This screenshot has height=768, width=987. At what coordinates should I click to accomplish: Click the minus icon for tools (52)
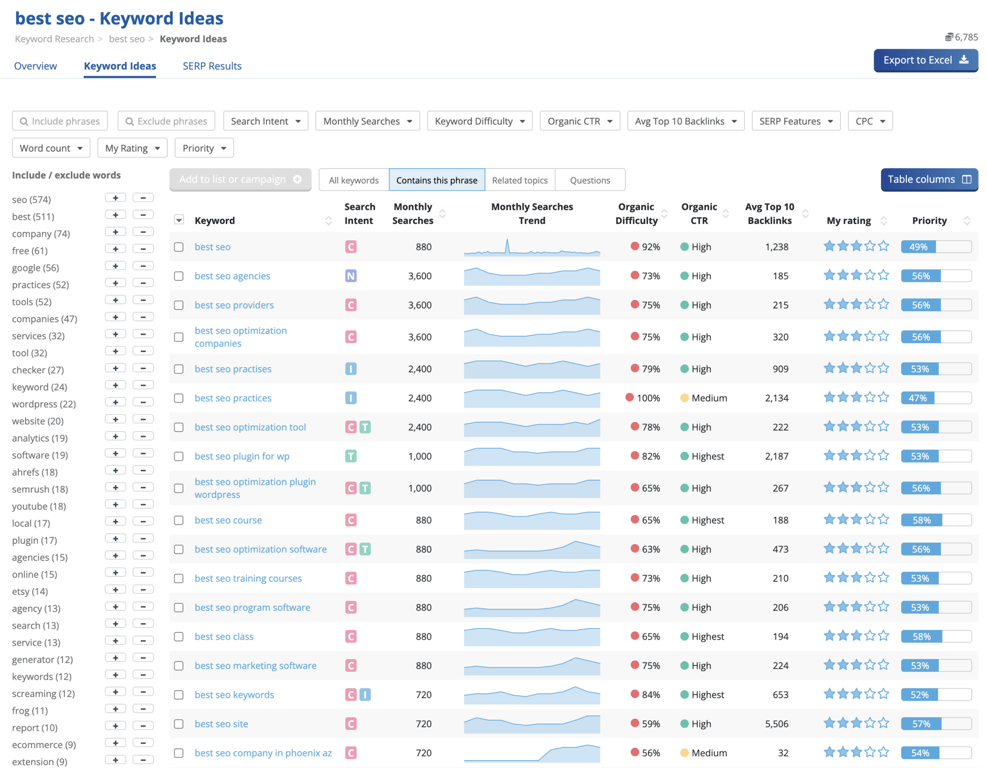pyautogui.click(x=143, y=300)
